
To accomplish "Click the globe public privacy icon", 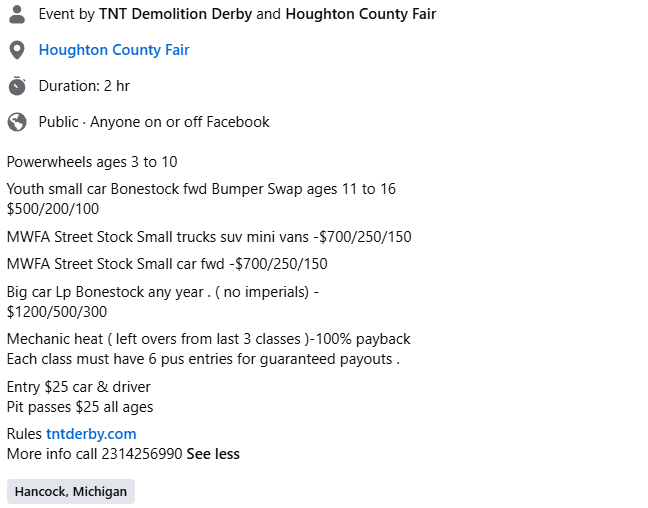I will (17, 122).
